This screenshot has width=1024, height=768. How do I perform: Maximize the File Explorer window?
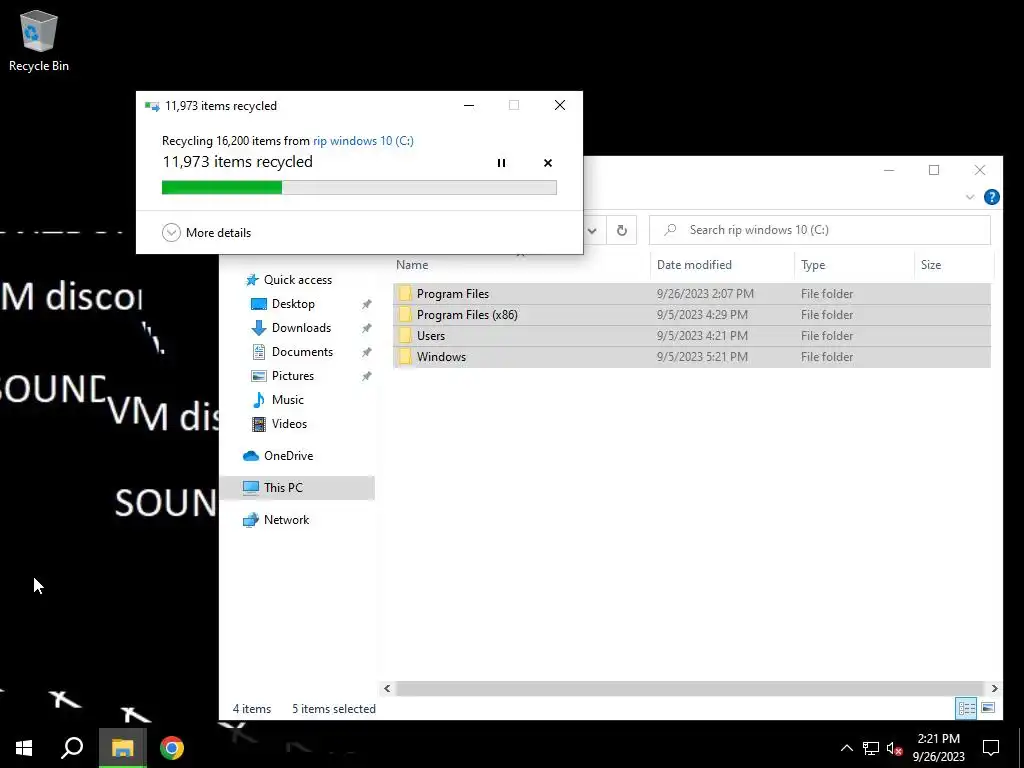(x=934, y=170)
